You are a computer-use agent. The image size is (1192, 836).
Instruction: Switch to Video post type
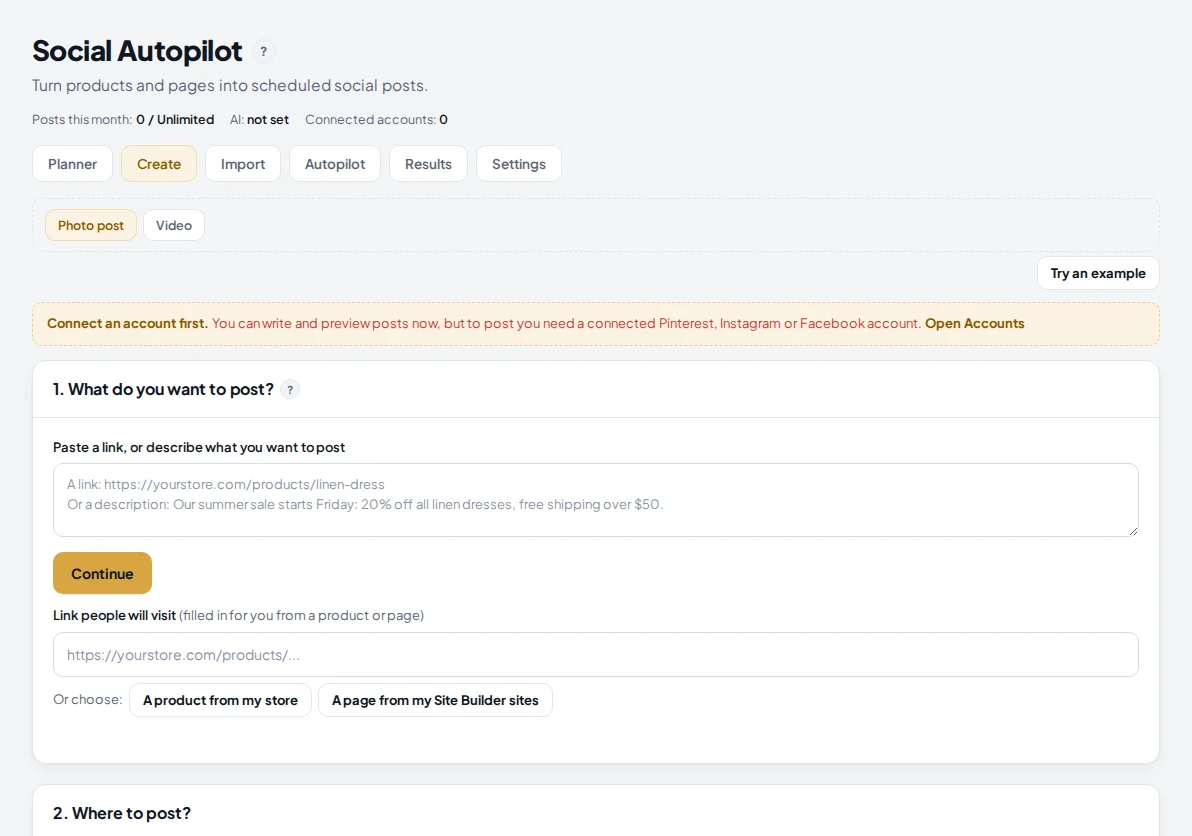(x=173, y=226)
